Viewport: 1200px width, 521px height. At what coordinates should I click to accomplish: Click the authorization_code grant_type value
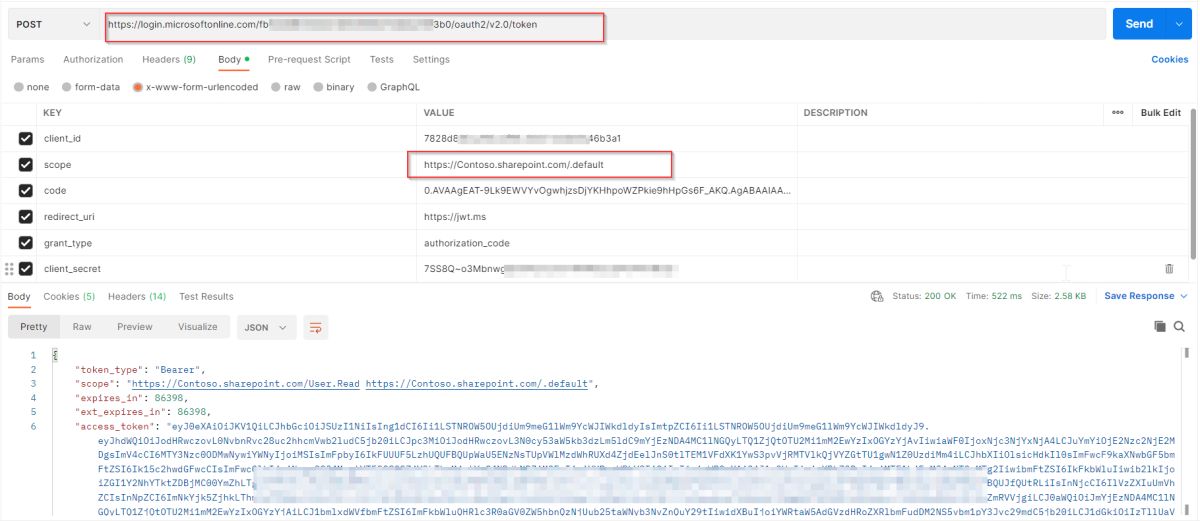tap(468, 242)
